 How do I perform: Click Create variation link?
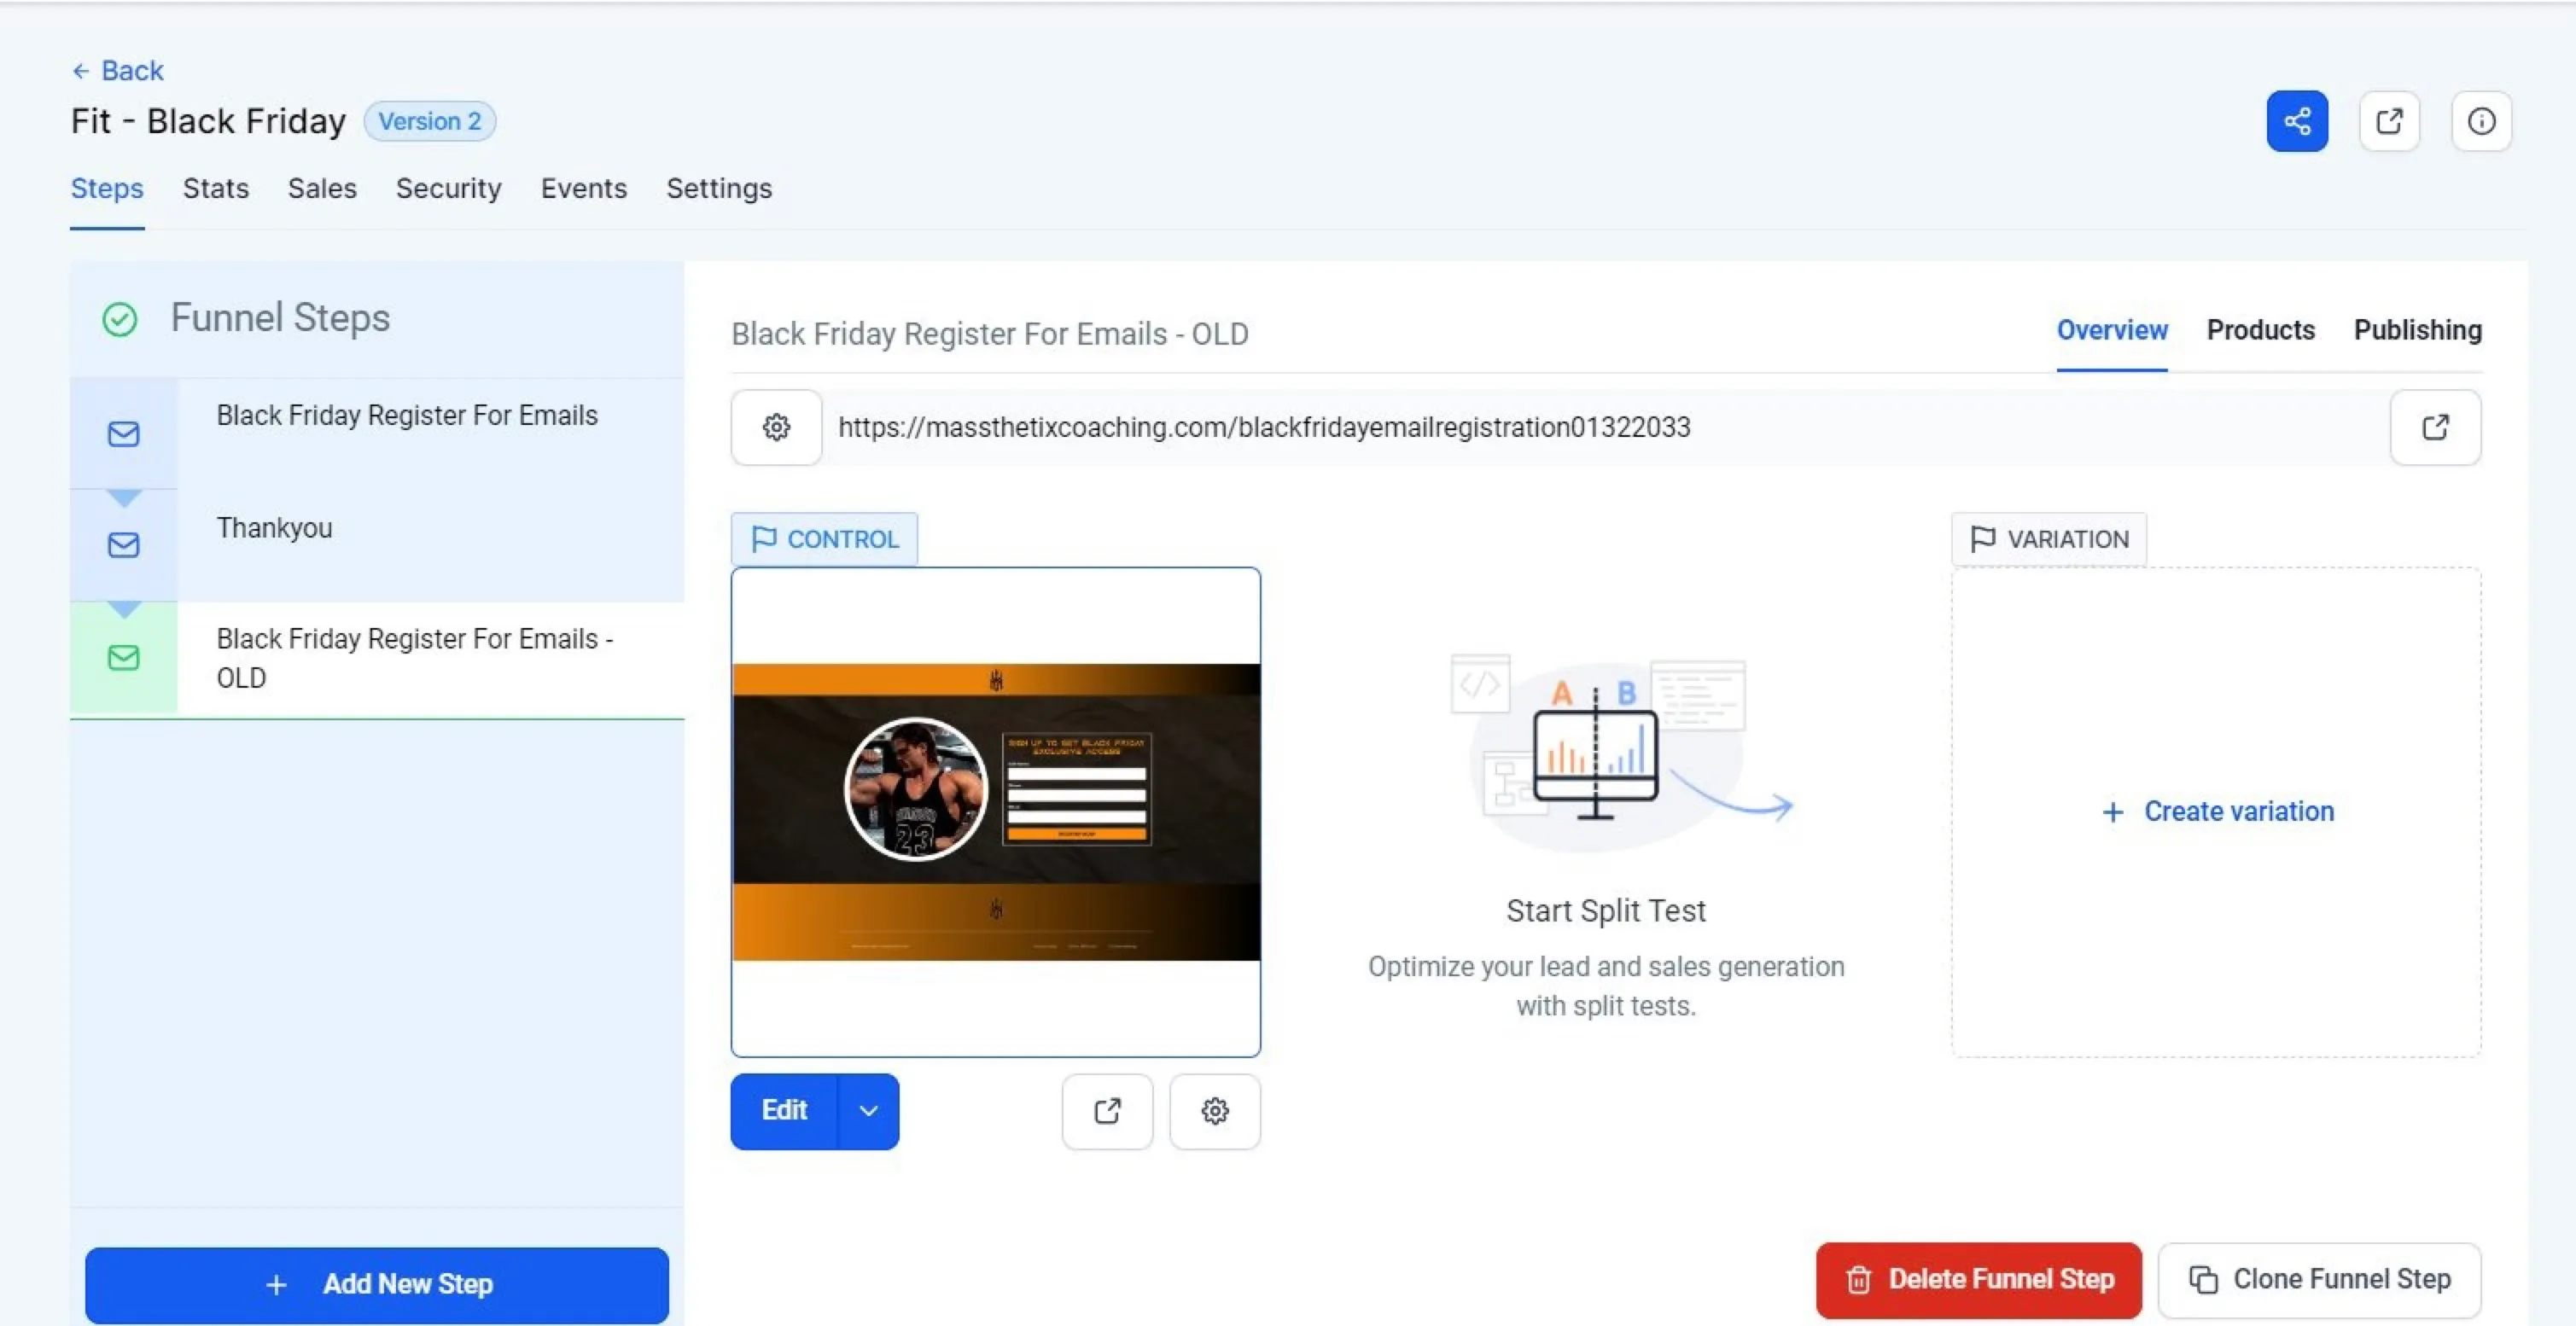coord(2217,811)
